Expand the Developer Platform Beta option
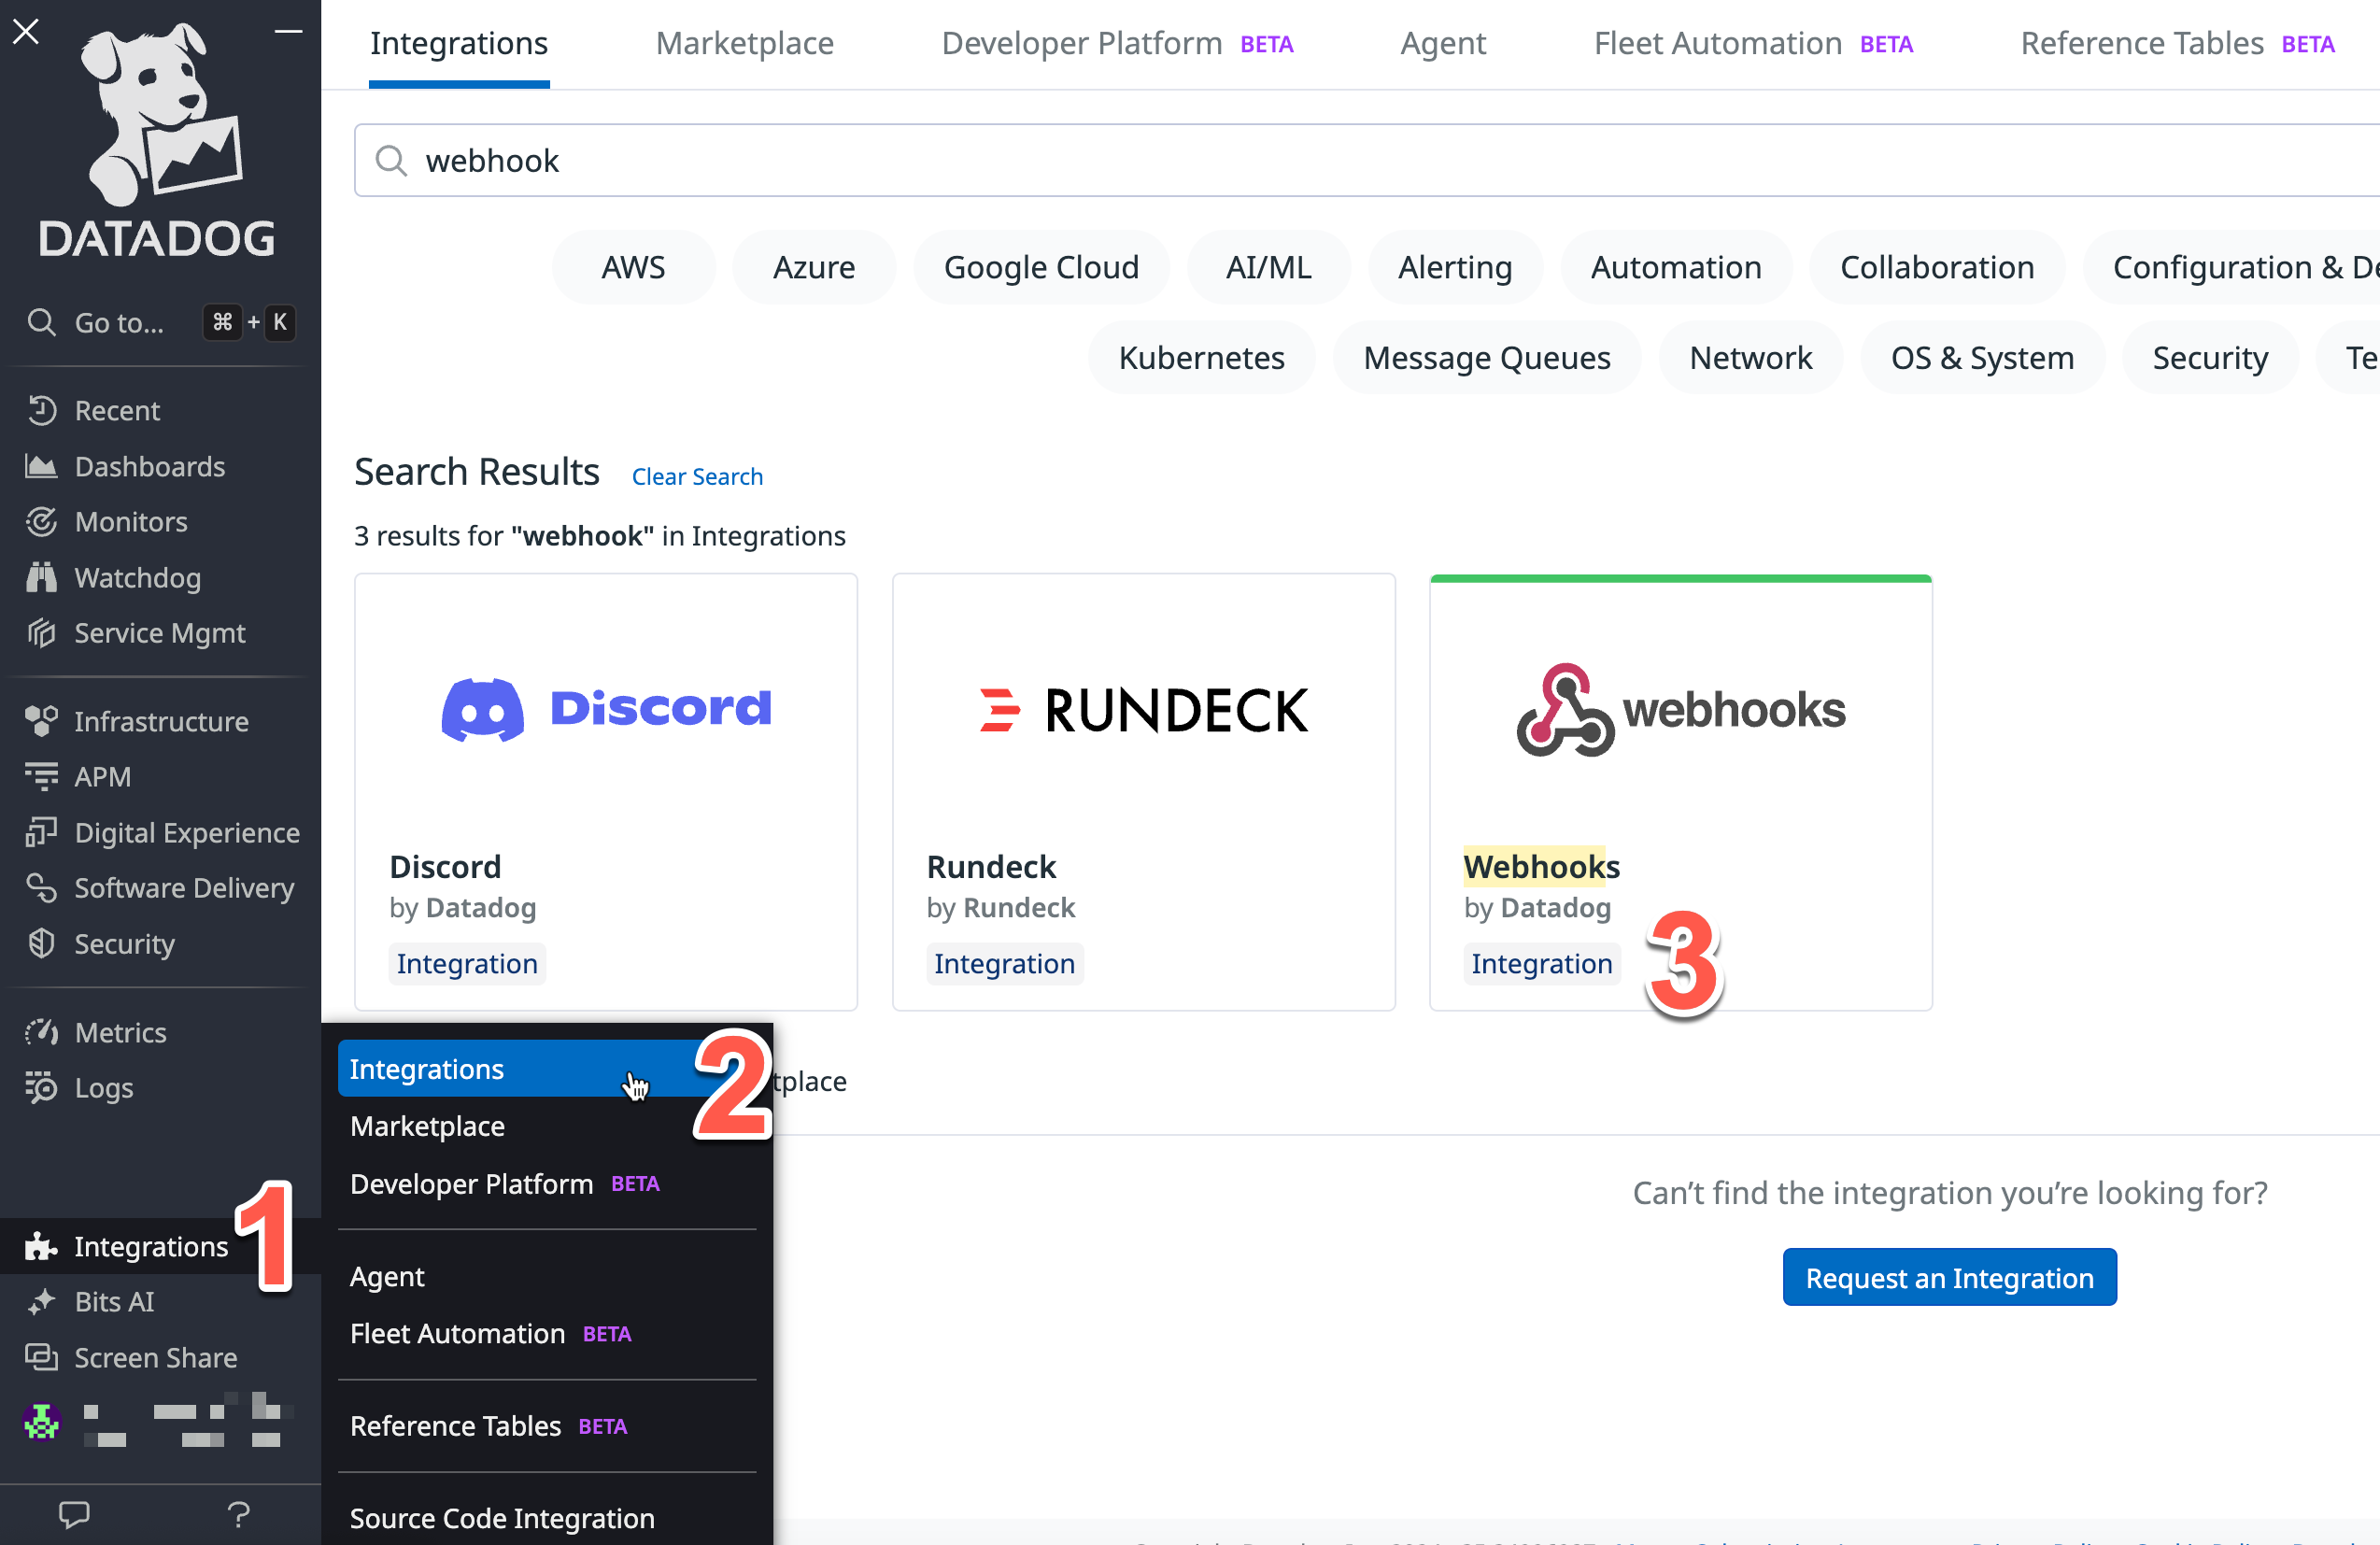Image resolution: width=2380 pixels, height=1545 pixels. pyautogui.click(x=472, y=1183)
